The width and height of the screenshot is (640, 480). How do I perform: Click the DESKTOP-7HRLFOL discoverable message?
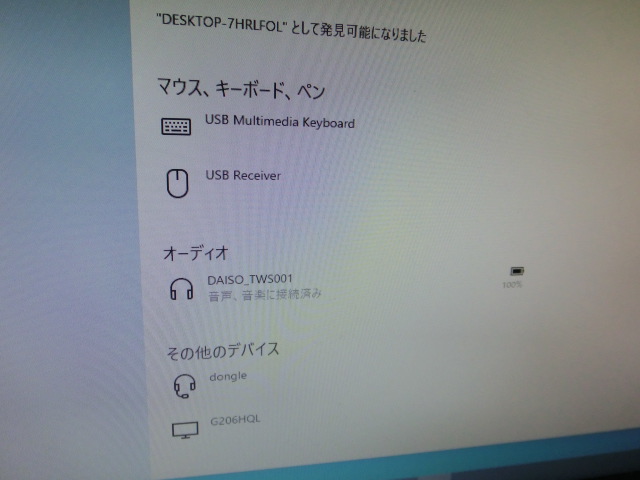pos(291,29)
